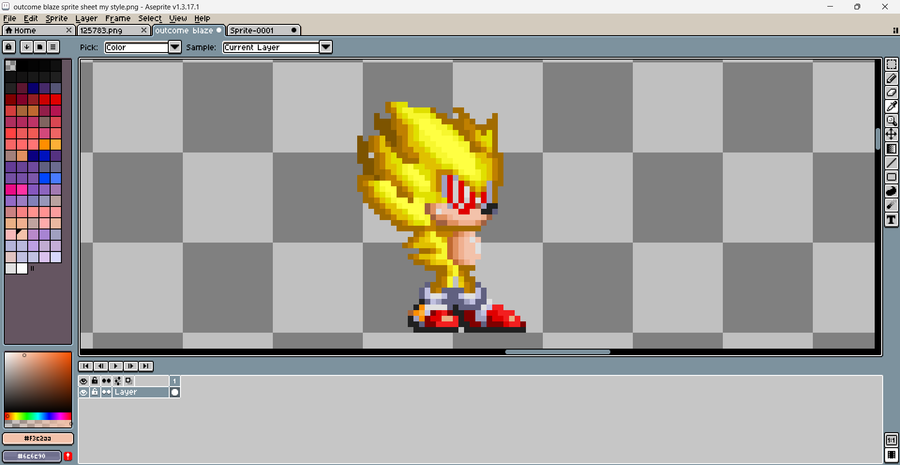This screenshot has width=900, height=465.
Task: Select the Move tool
Action: pyautogui.click(x=891, y=134)
